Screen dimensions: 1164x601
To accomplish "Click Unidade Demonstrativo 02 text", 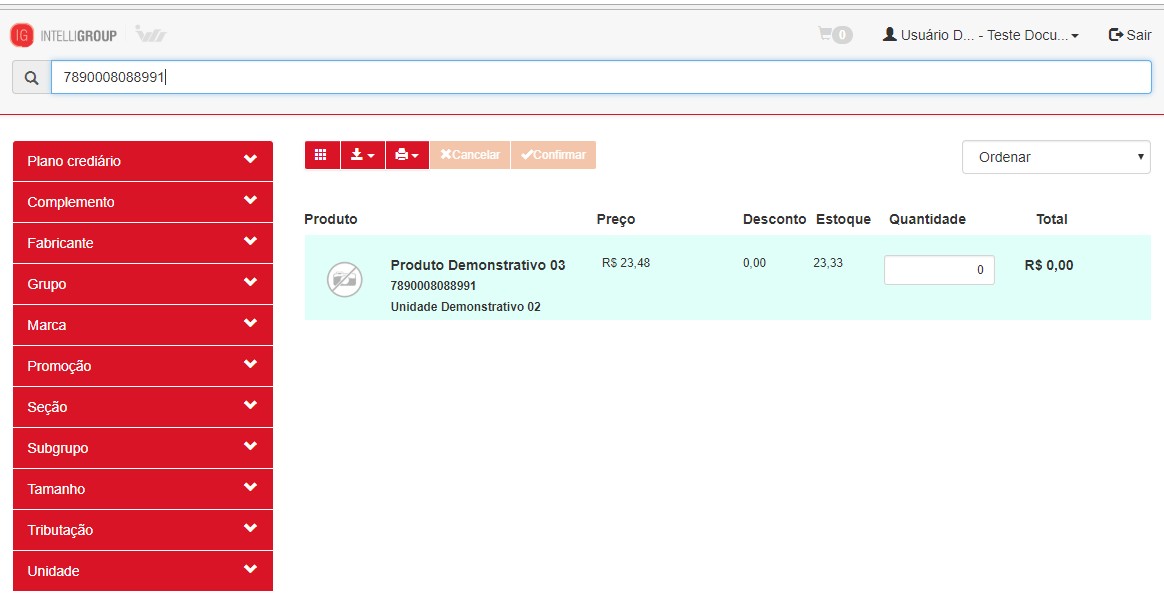I will coord(465,306).
